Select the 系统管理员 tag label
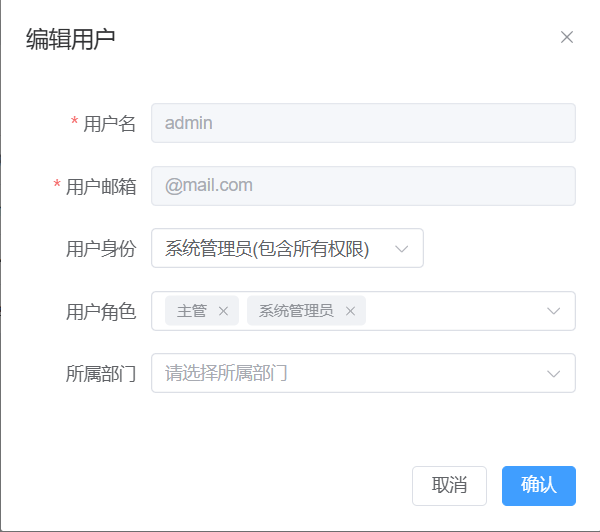 pos(296,311)
